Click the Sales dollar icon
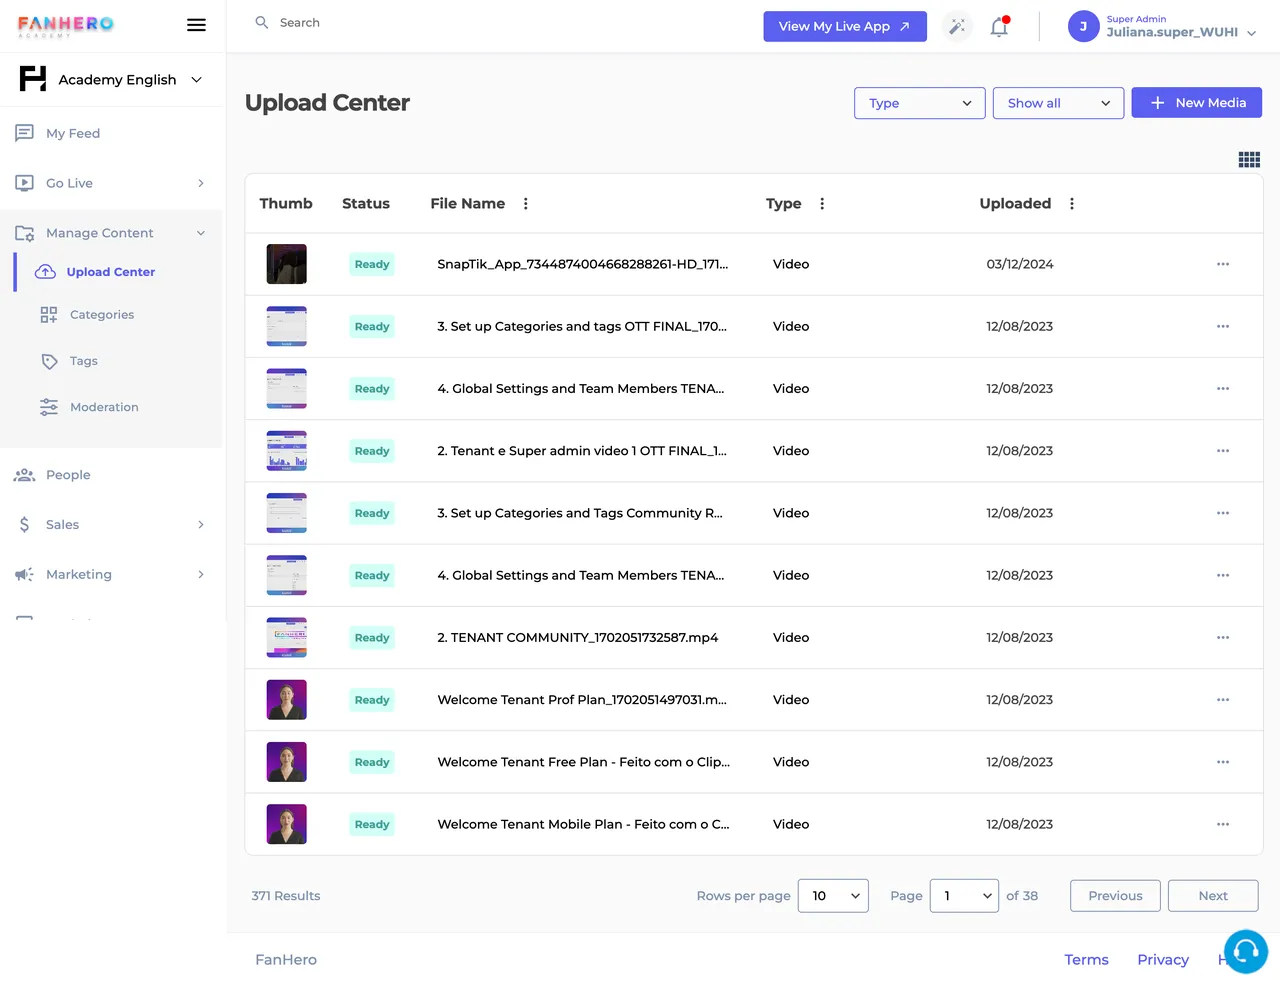The image size is (1280, 986). click(25, 524)
